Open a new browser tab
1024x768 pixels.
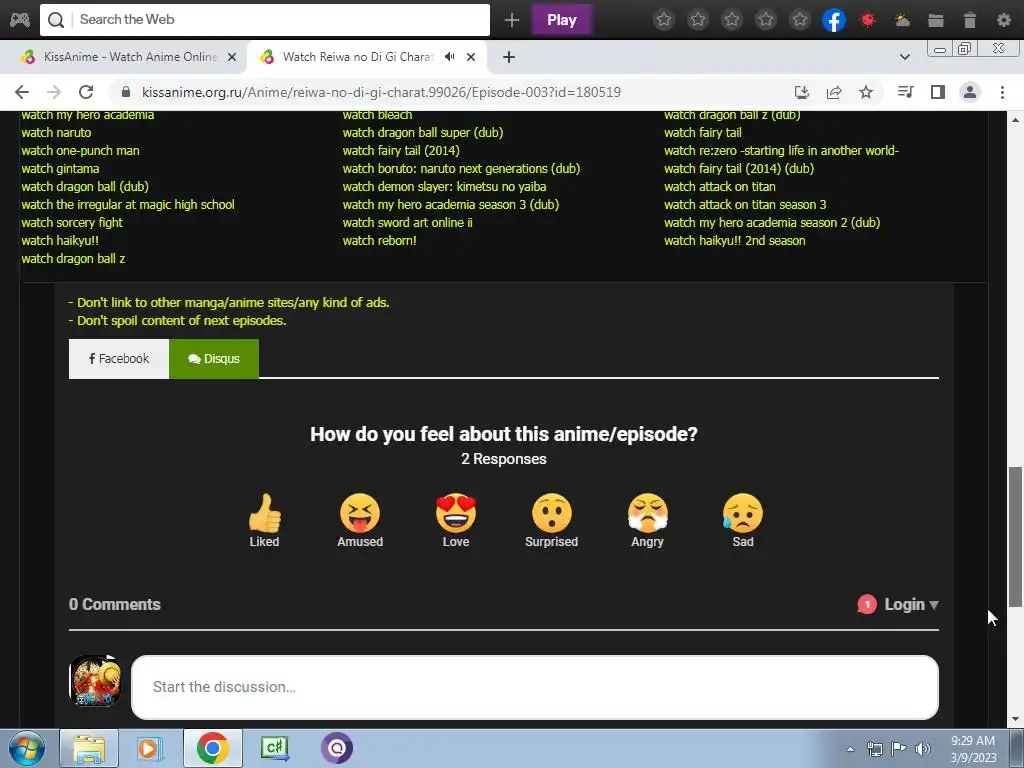point(509,57)
